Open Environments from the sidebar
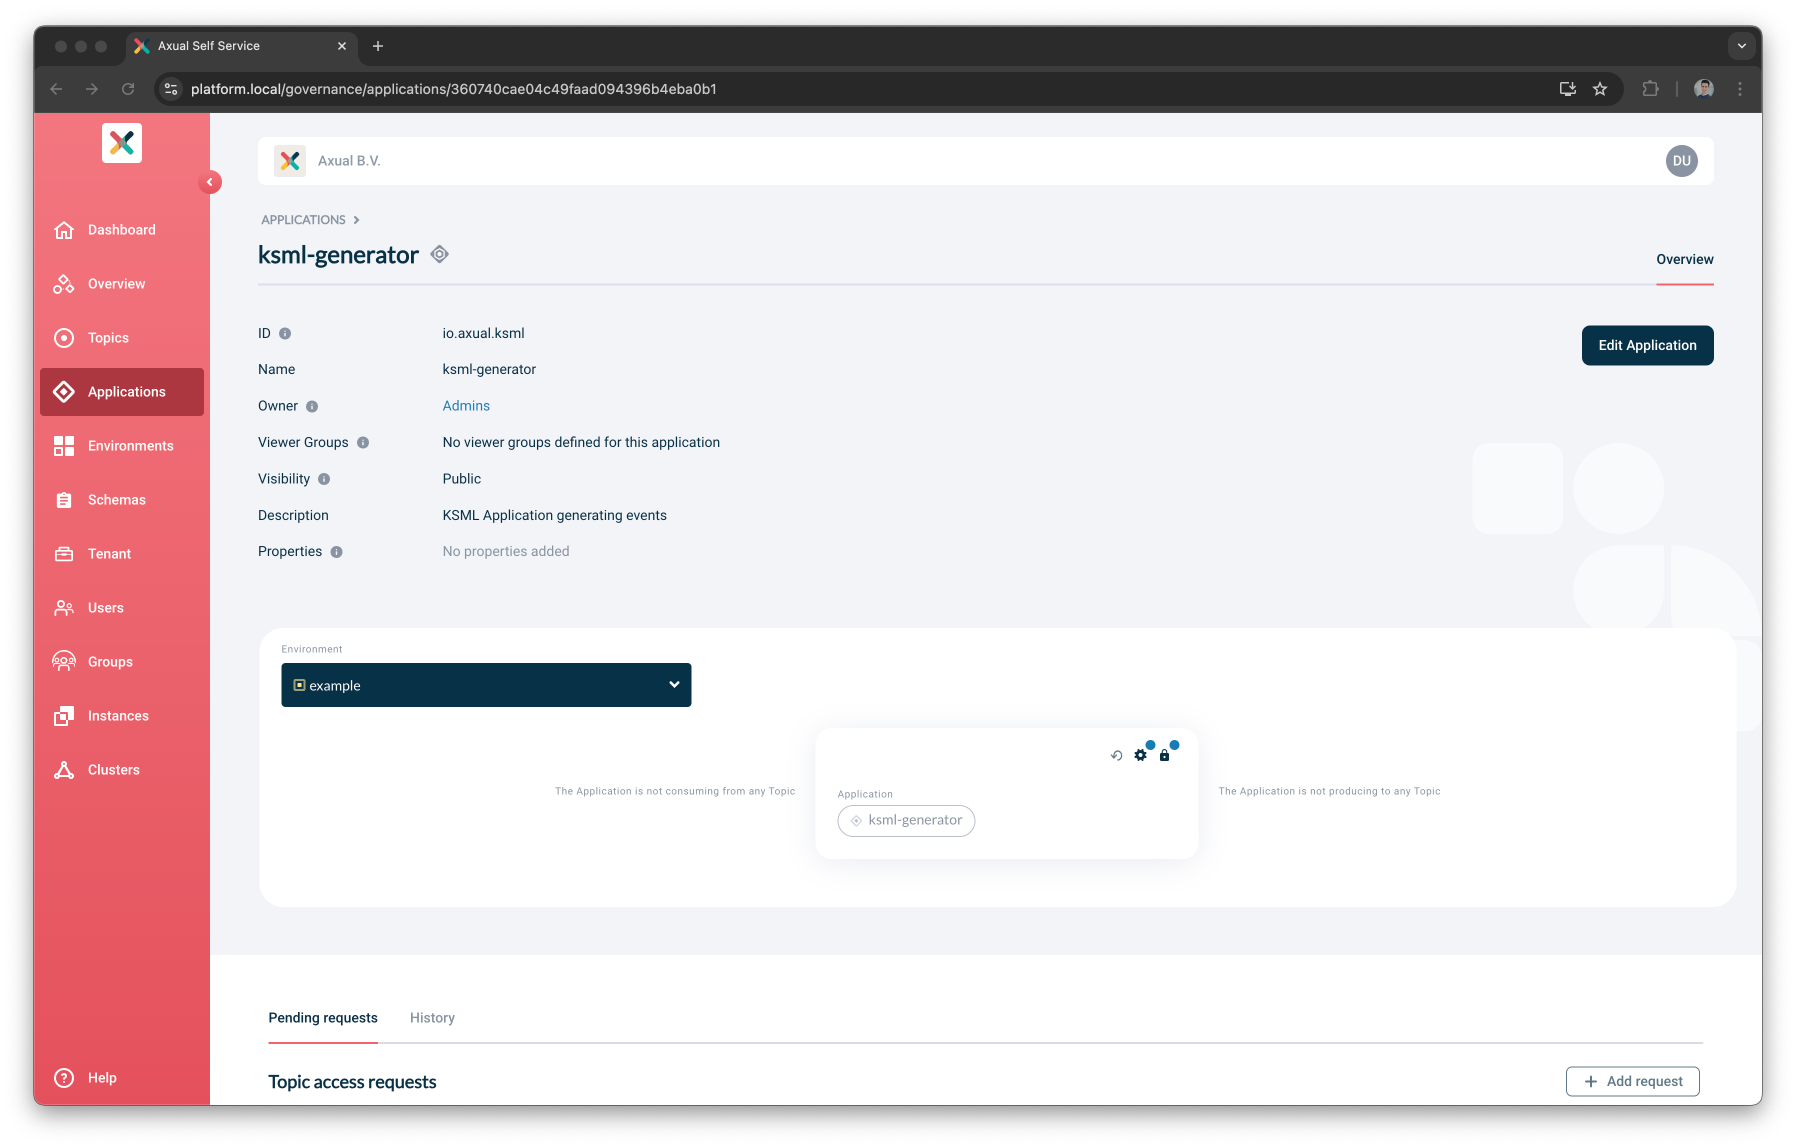Image resolution: width=1796 pixels, height=1147 pixels. pos(121,446)
